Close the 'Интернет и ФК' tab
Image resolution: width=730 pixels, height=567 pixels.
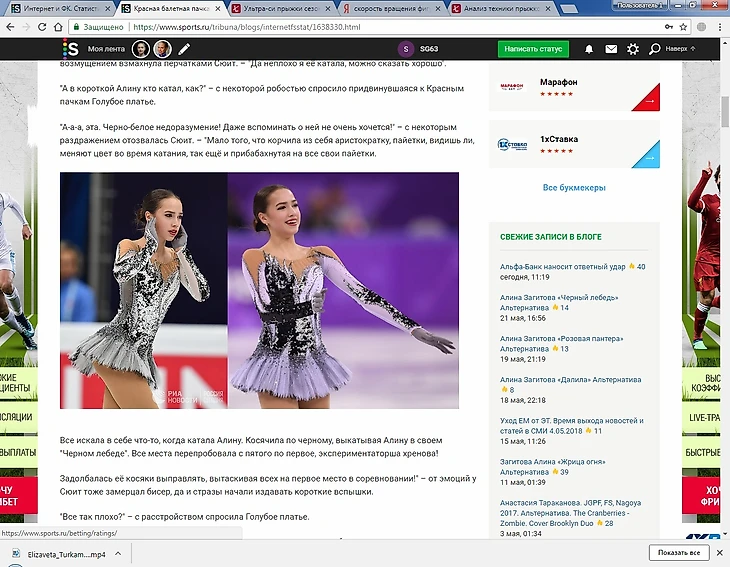click(x=108, y=8)
